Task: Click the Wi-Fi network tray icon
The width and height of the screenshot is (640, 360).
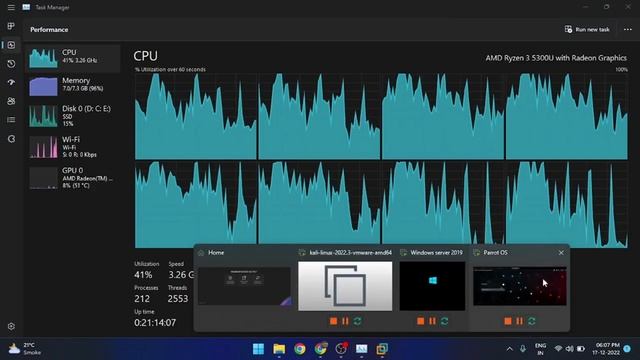Action: [x=558, y=349]
